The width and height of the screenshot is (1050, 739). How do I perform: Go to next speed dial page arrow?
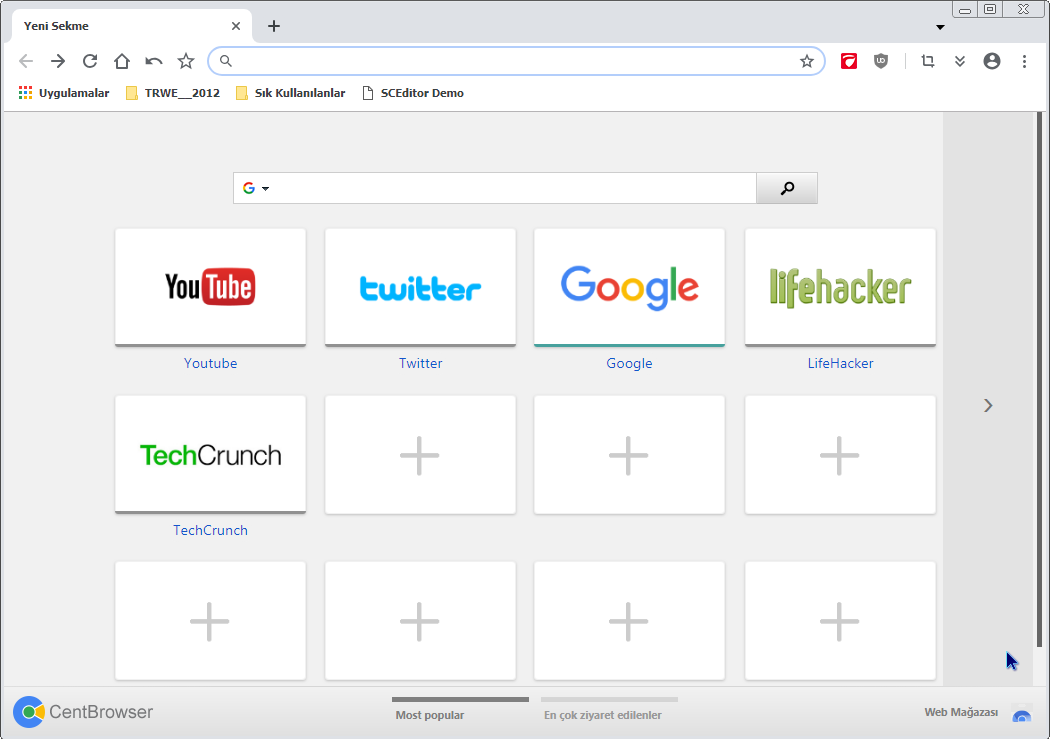point(988,406)
